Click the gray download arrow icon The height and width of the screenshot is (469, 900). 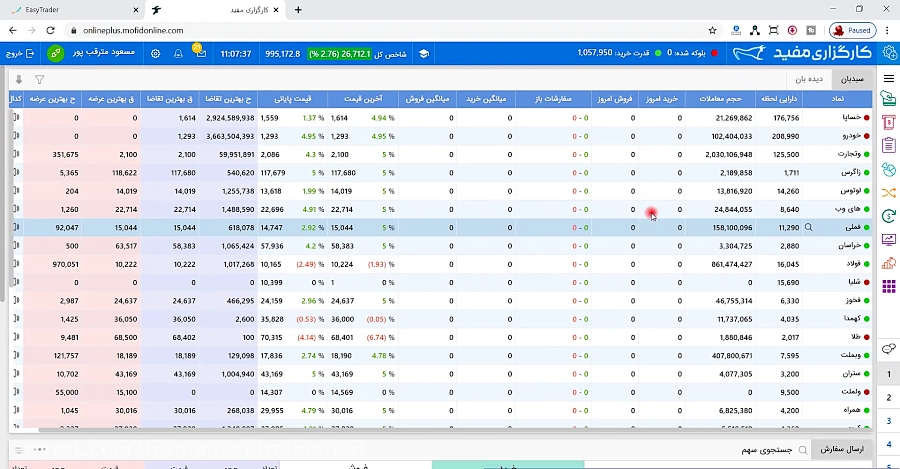[x=19, y=80]
